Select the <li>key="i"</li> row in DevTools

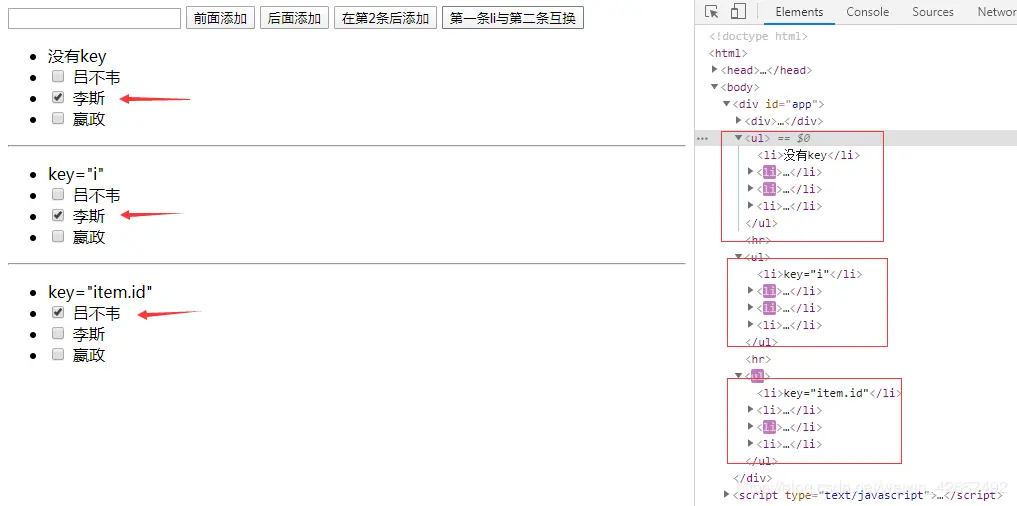coord(810,274)
